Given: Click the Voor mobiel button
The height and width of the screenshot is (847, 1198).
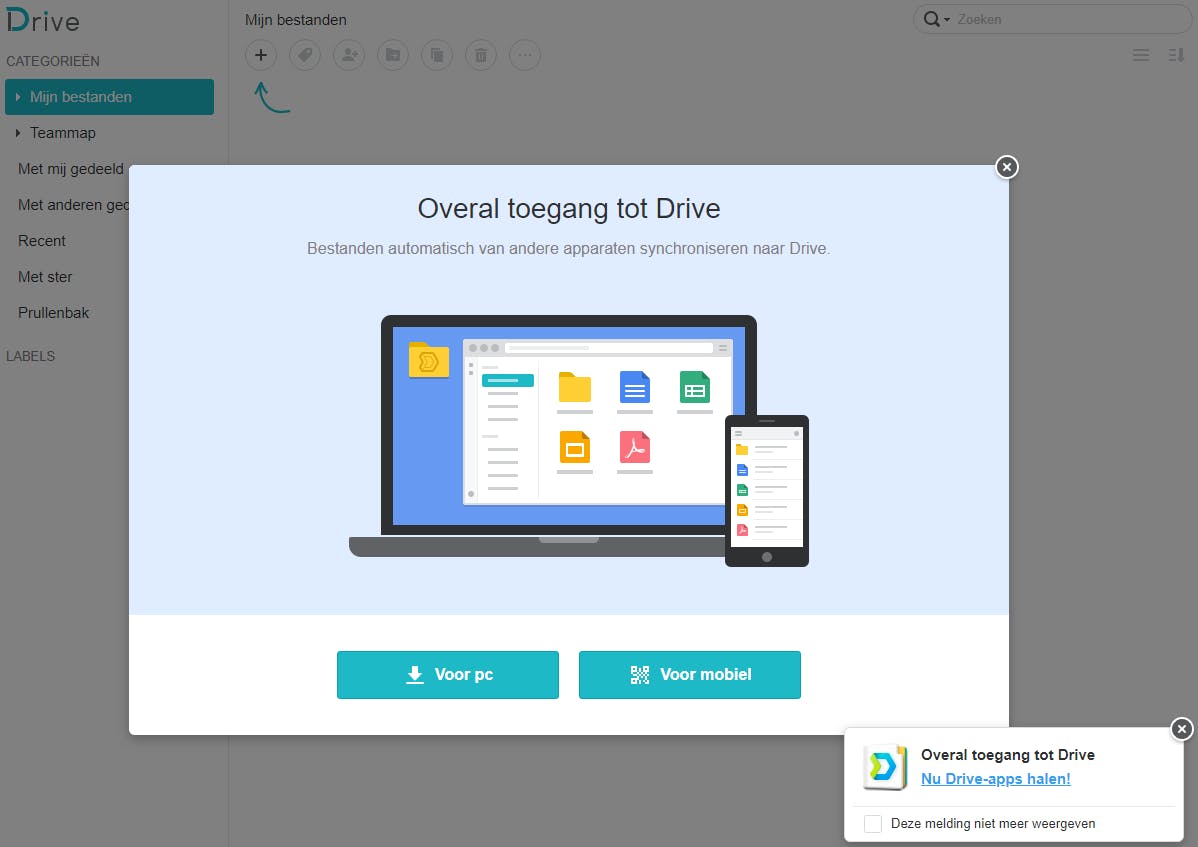Looking at the screenshot, I should [690, 674].
